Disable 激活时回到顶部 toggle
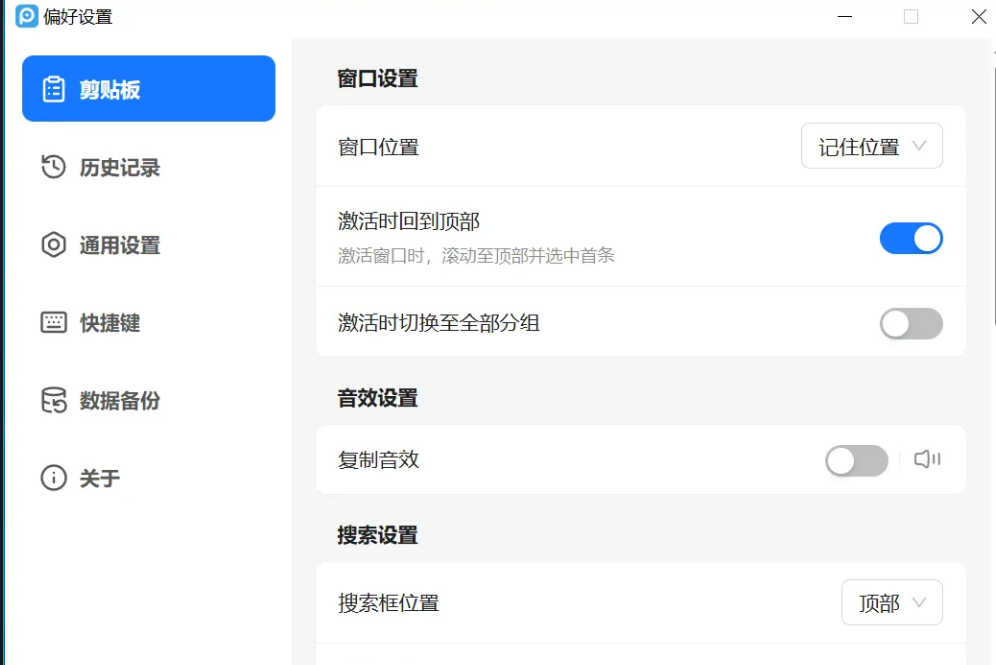996x665 pixels. pyautogui.click(x=911, y=238)
